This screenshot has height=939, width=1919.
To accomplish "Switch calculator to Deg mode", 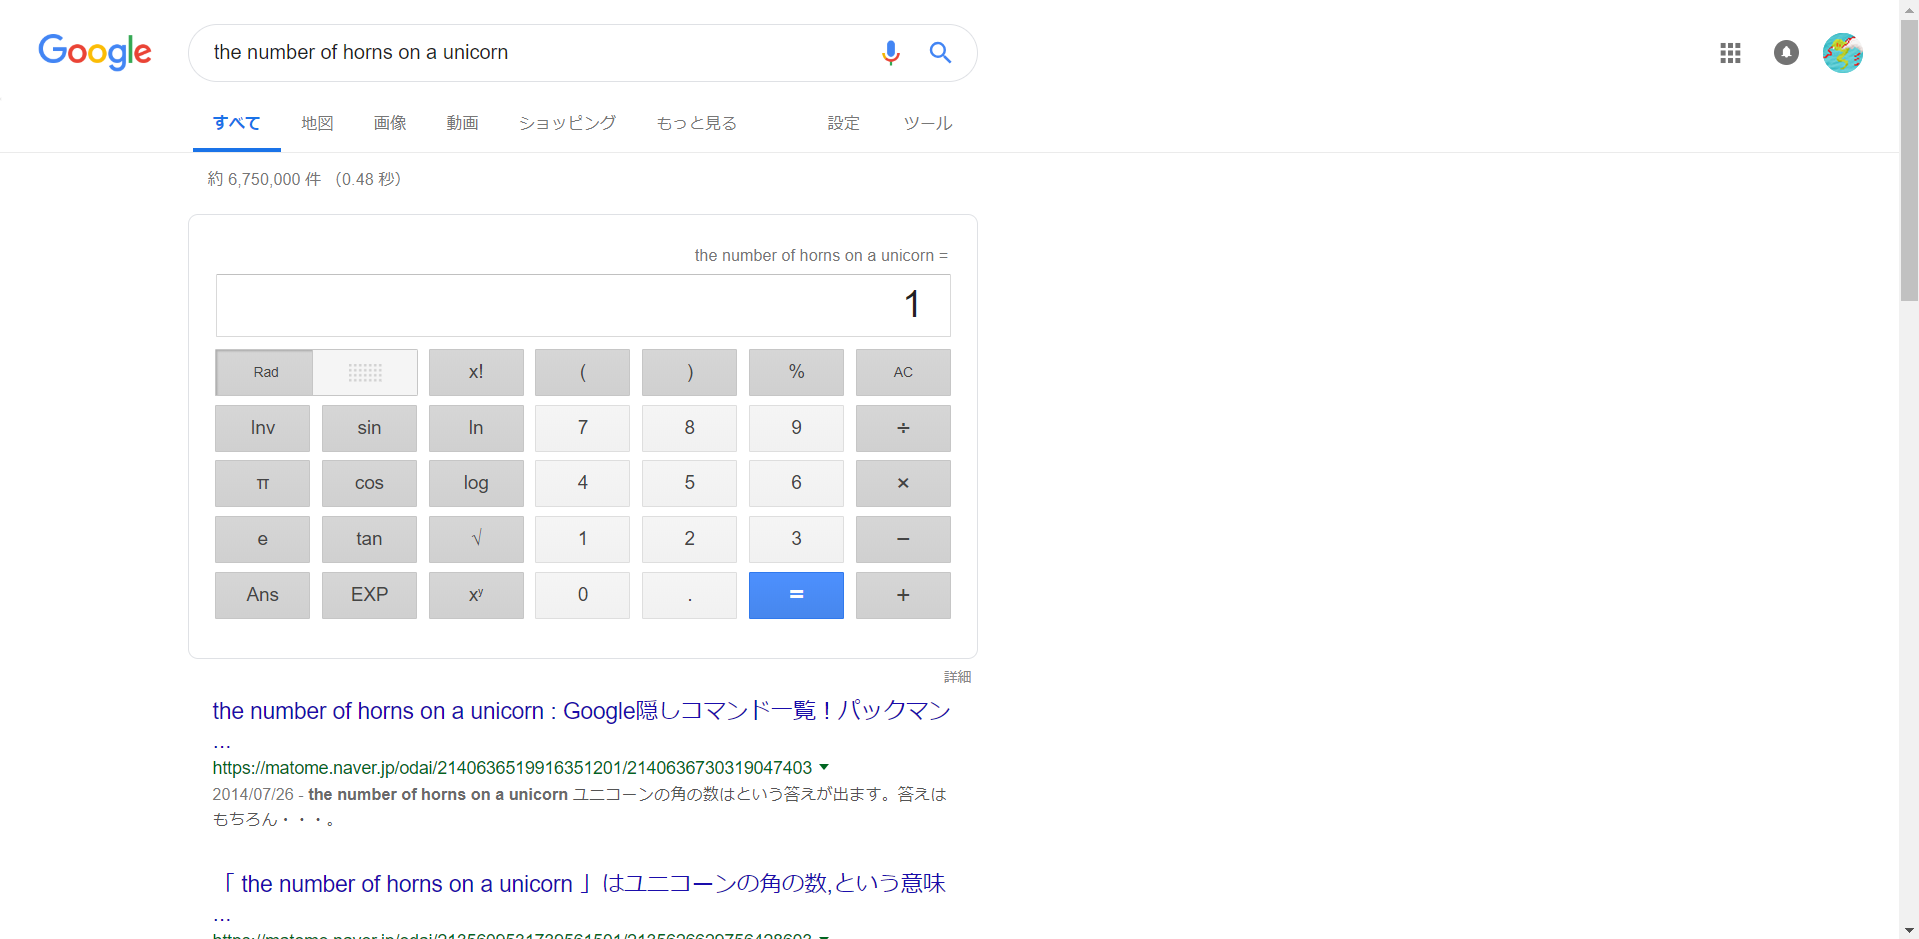I will [365, 372].
